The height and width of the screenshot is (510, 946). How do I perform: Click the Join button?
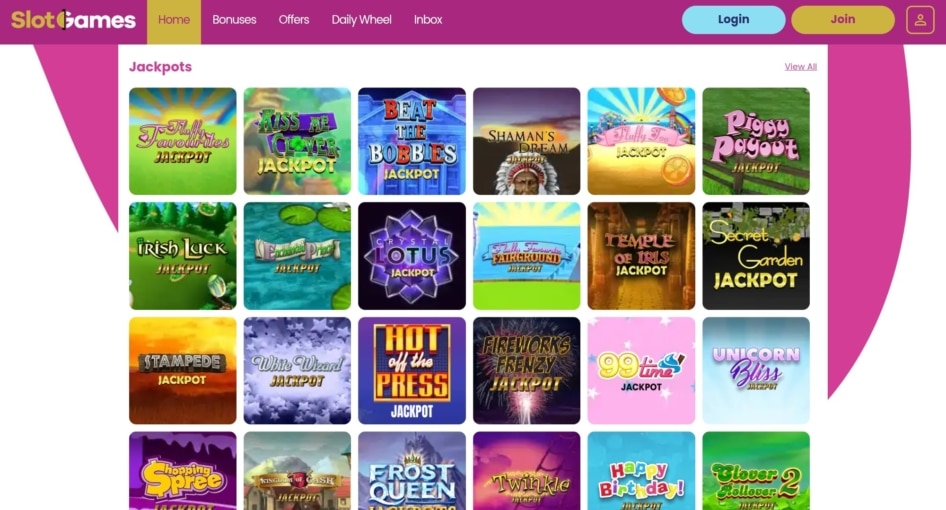(843, 20)
